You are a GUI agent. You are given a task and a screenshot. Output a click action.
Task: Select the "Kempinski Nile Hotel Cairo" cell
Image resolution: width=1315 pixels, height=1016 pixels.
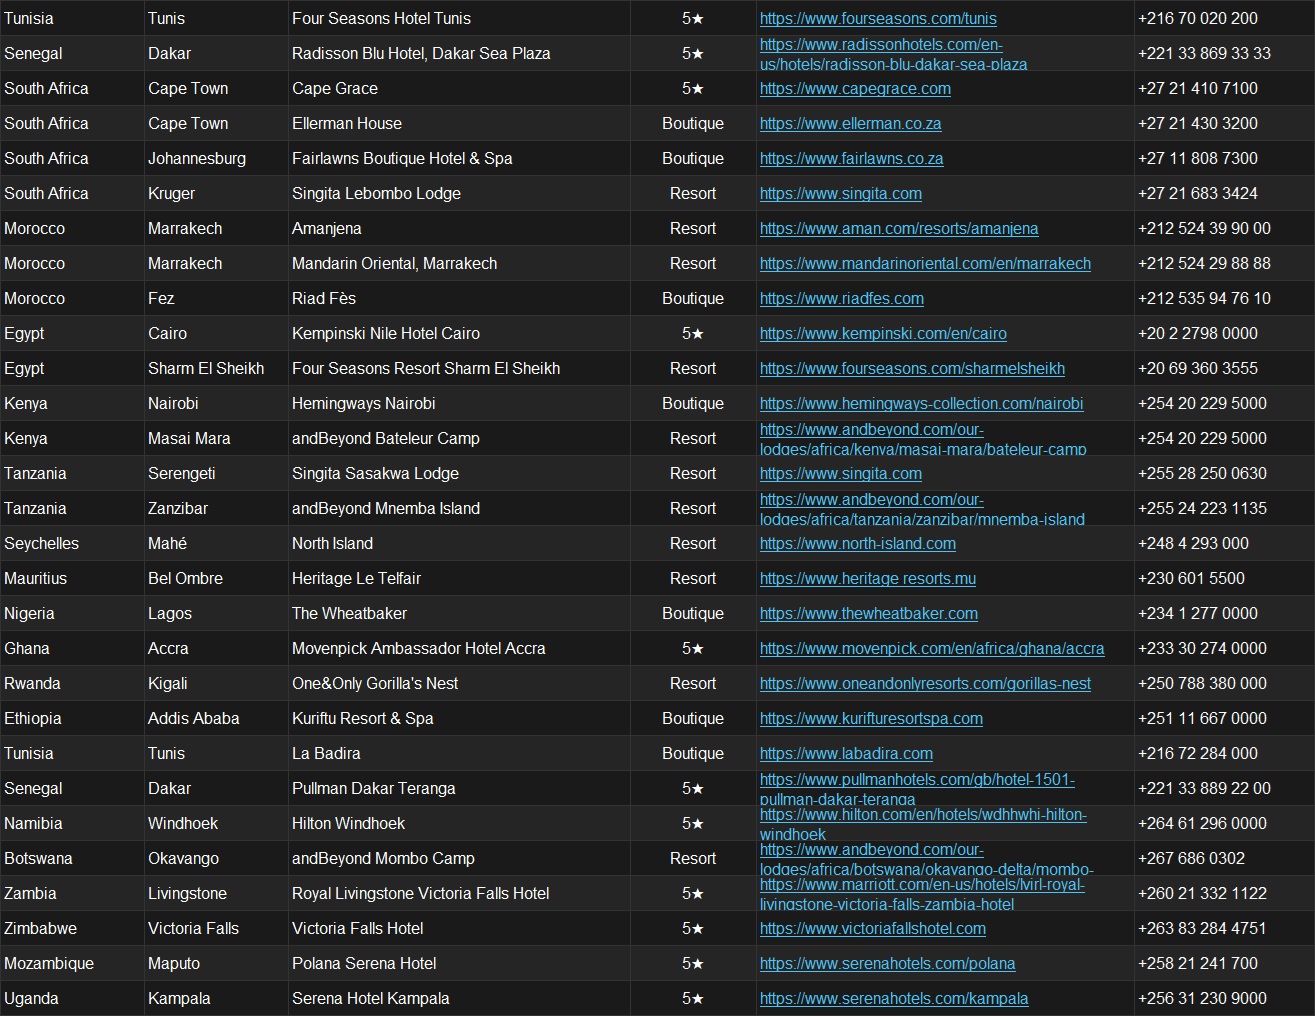[459, 333]
